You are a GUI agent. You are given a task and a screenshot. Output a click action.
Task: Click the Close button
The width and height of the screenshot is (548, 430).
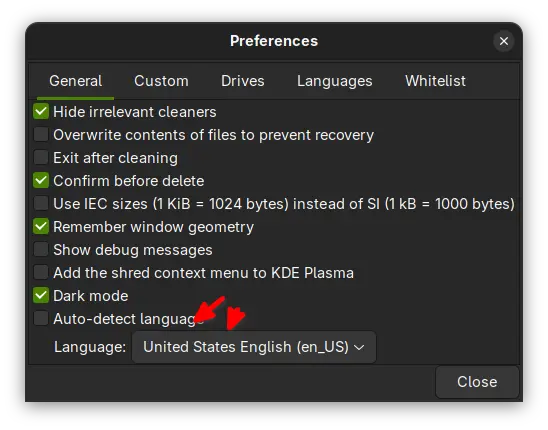(477, 382)
